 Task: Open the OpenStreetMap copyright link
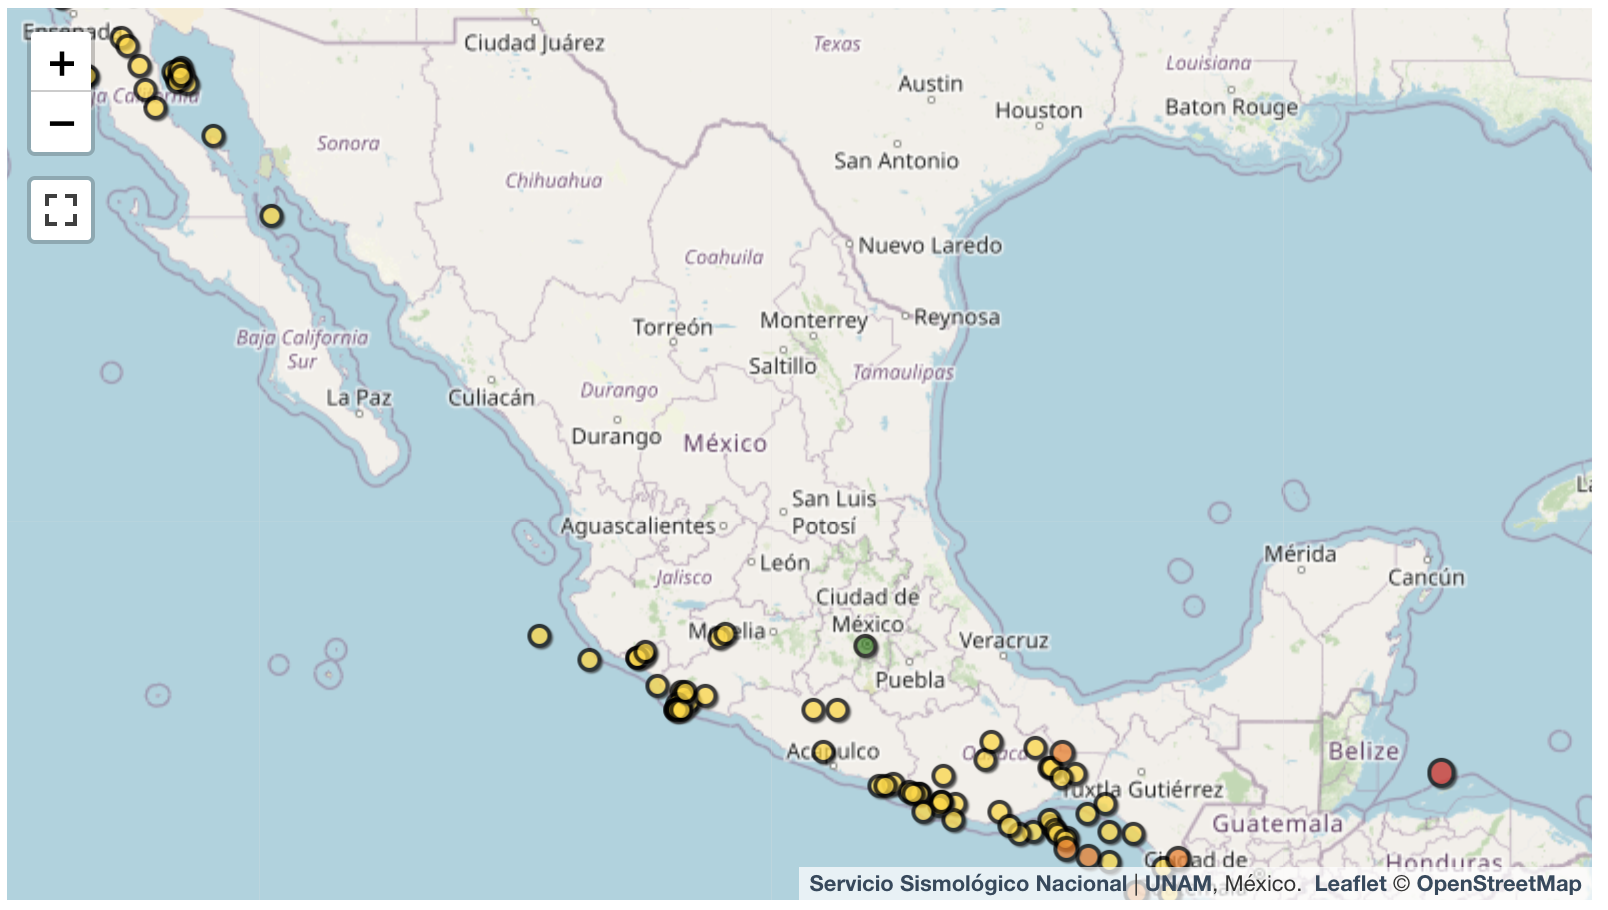pyautogui.click(x=1498, y=884)
